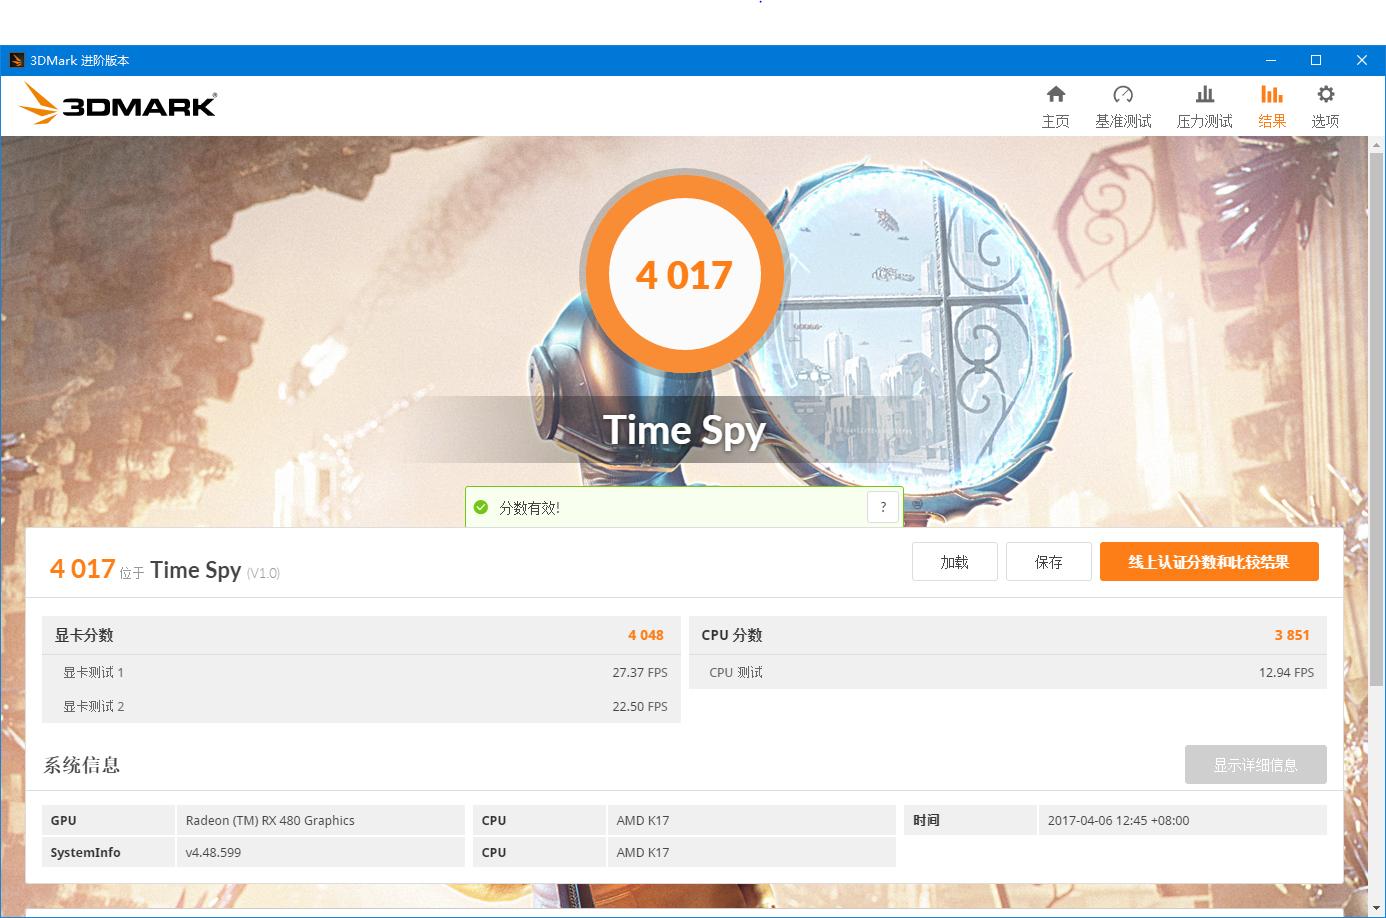The width and height of the screenshot is (1386, 918).
Task: Open the score validity help popup
Action: click(x=882, y=507)
